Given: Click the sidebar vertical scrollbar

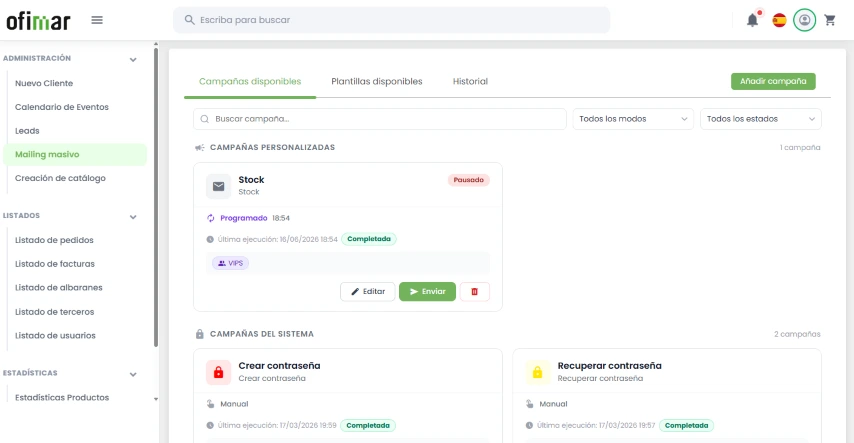Looking at the screenshot, I should pyautogui.click(x=156, y=197).
